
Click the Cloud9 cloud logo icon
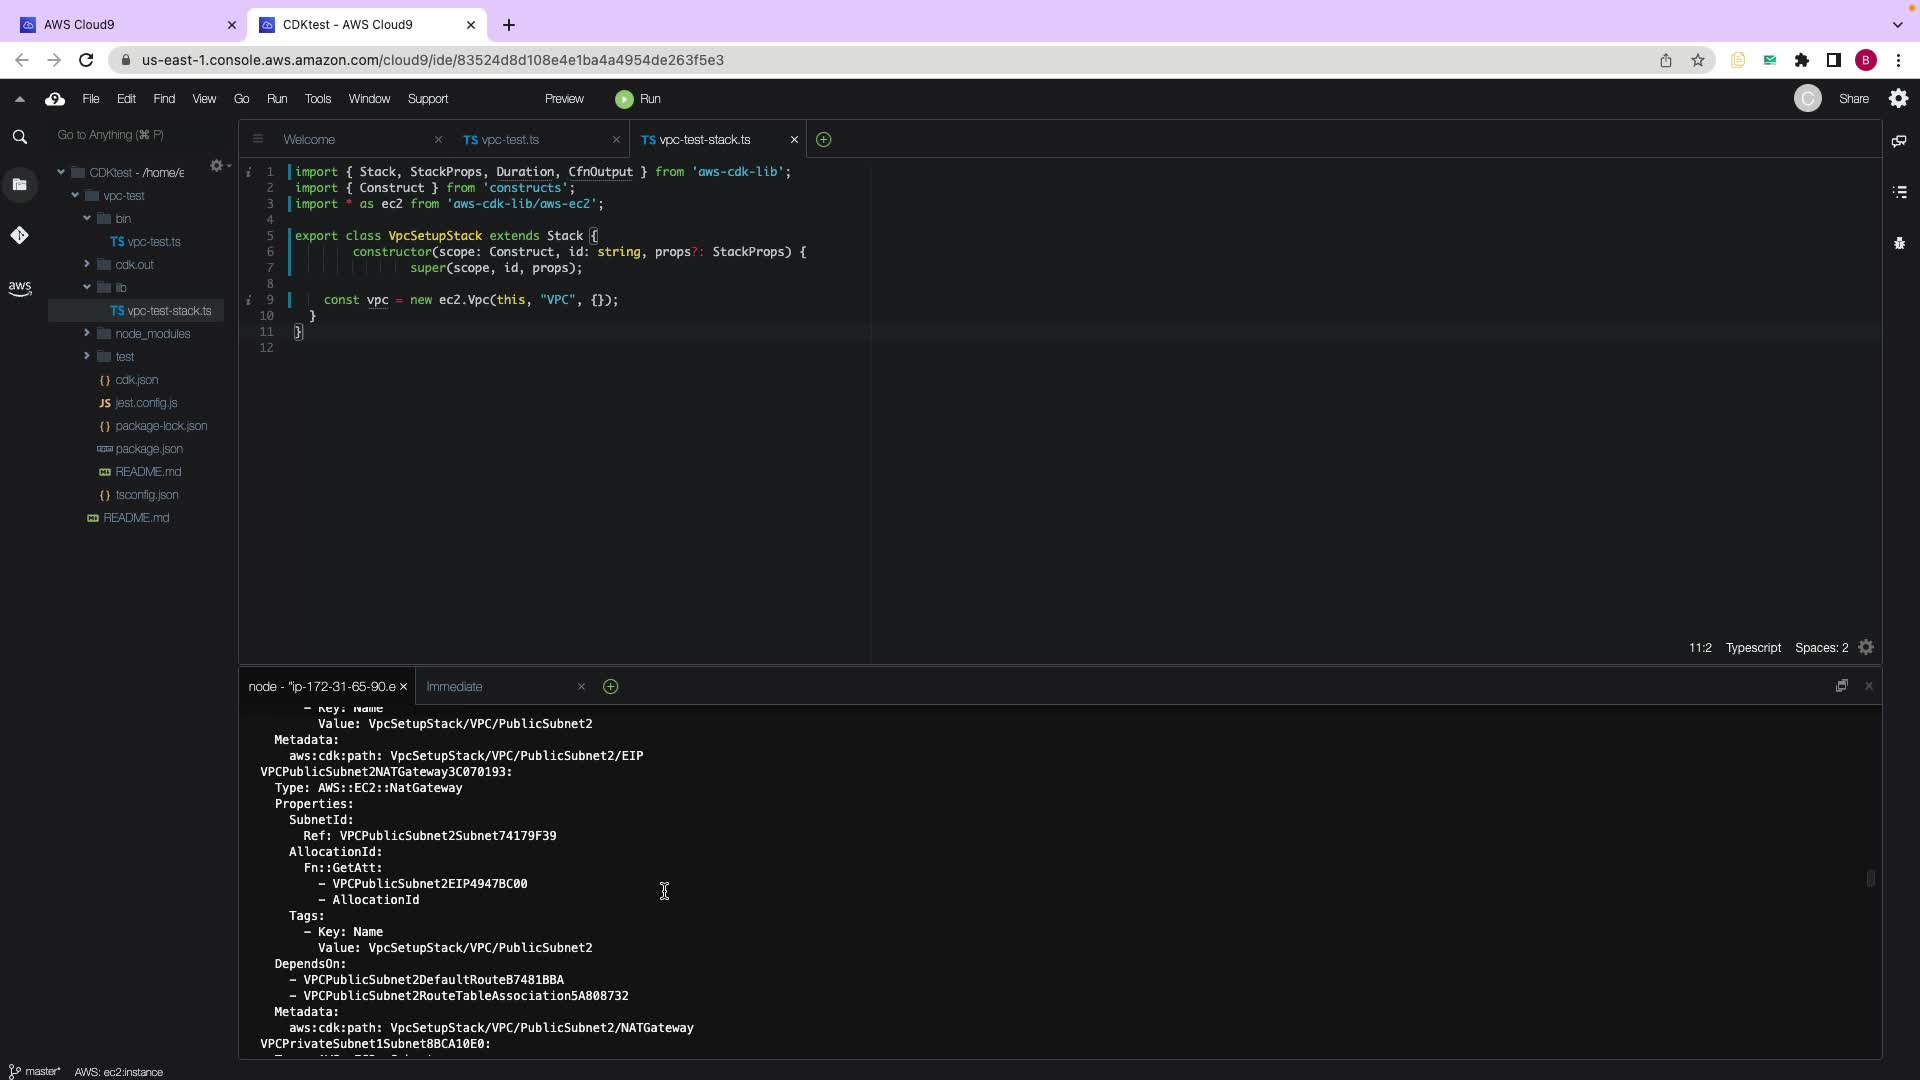click(55, 99)
